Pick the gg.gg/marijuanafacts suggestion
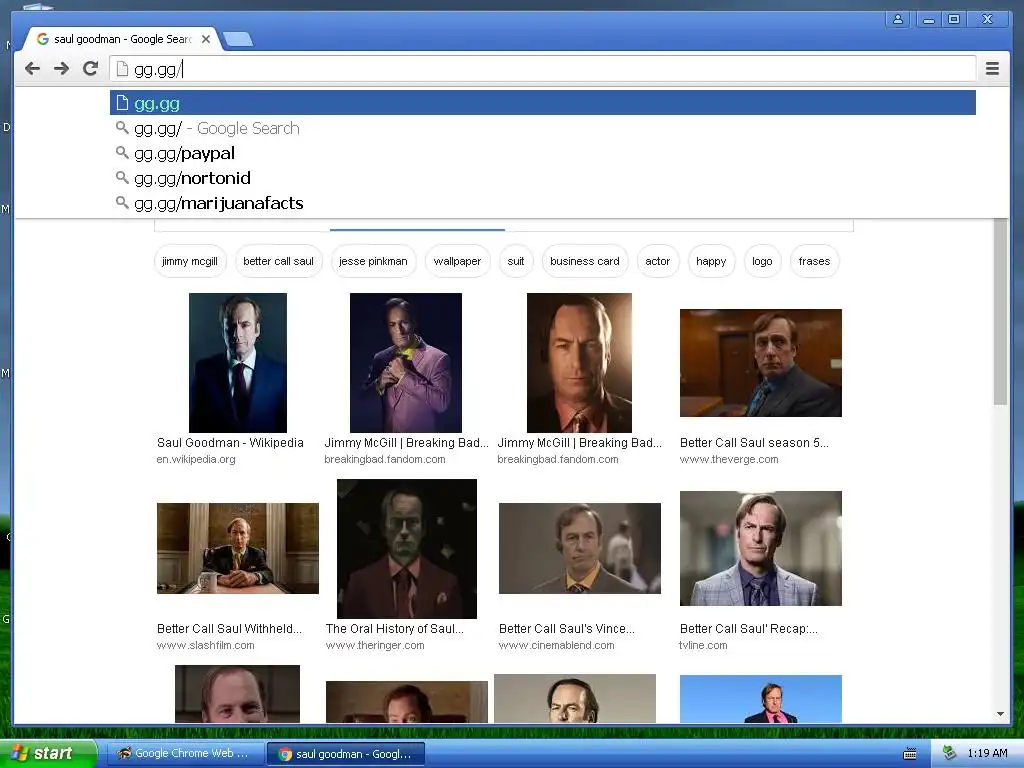This screenshot has width=1024, height=768. [x=543, y=203]
